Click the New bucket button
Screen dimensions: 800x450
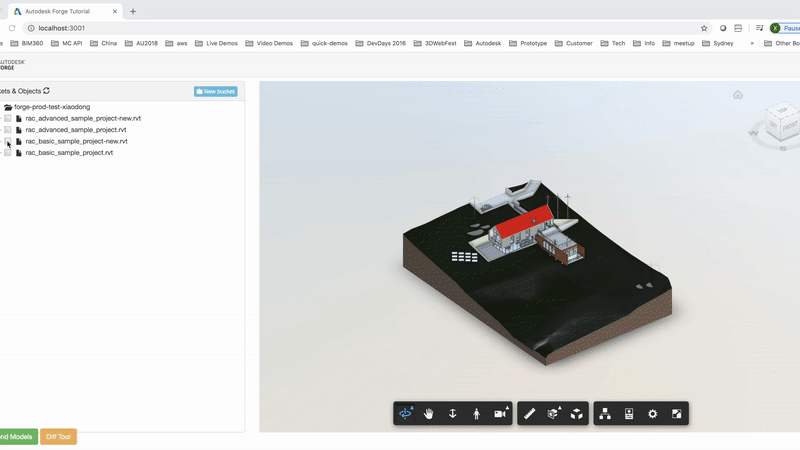point(215,91)
